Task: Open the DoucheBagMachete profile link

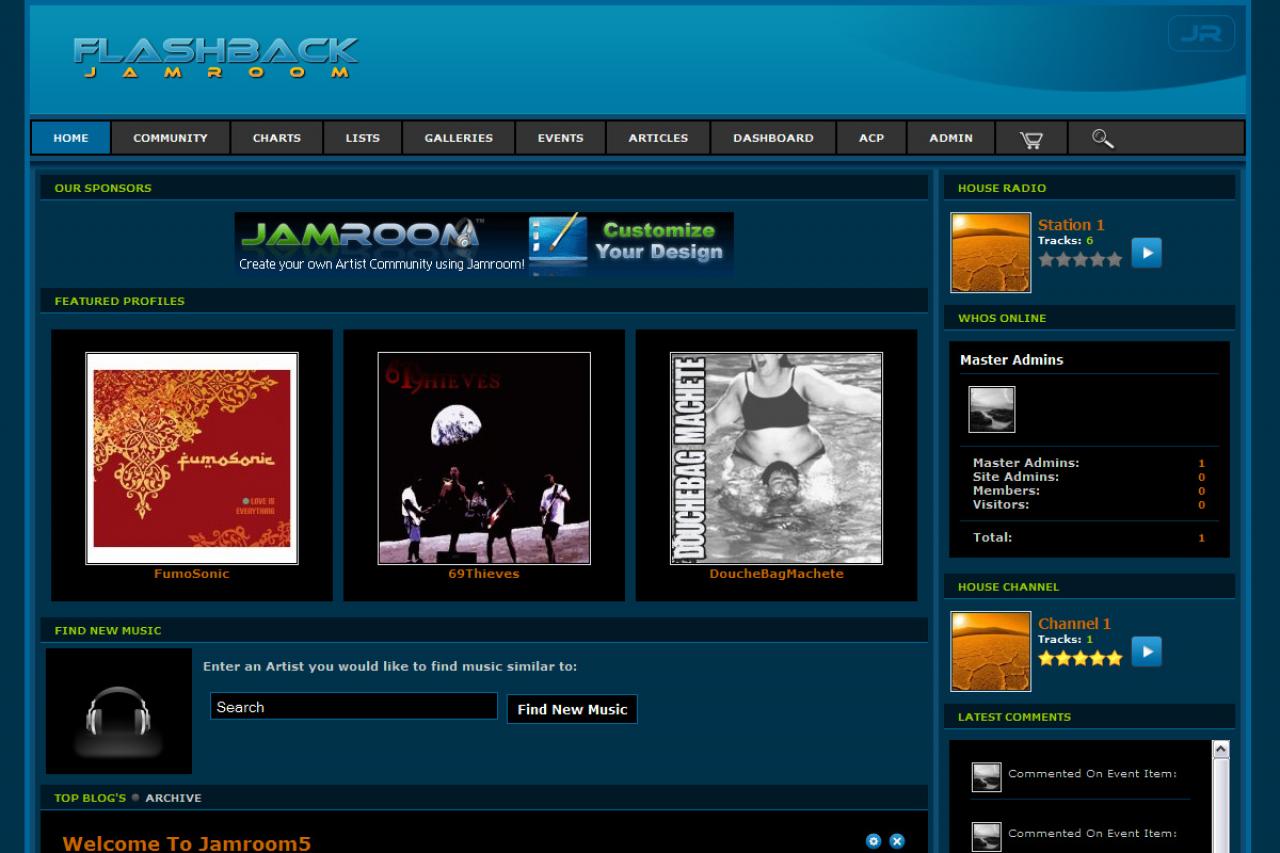Action: (777, 574)
